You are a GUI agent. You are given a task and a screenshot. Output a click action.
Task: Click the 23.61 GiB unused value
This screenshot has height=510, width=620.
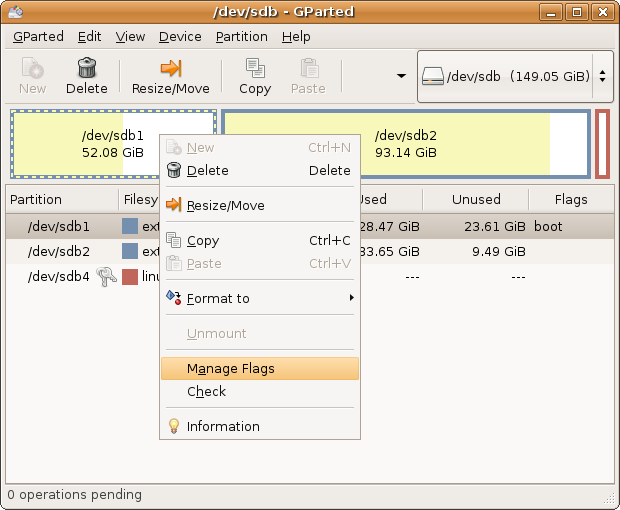495,227
